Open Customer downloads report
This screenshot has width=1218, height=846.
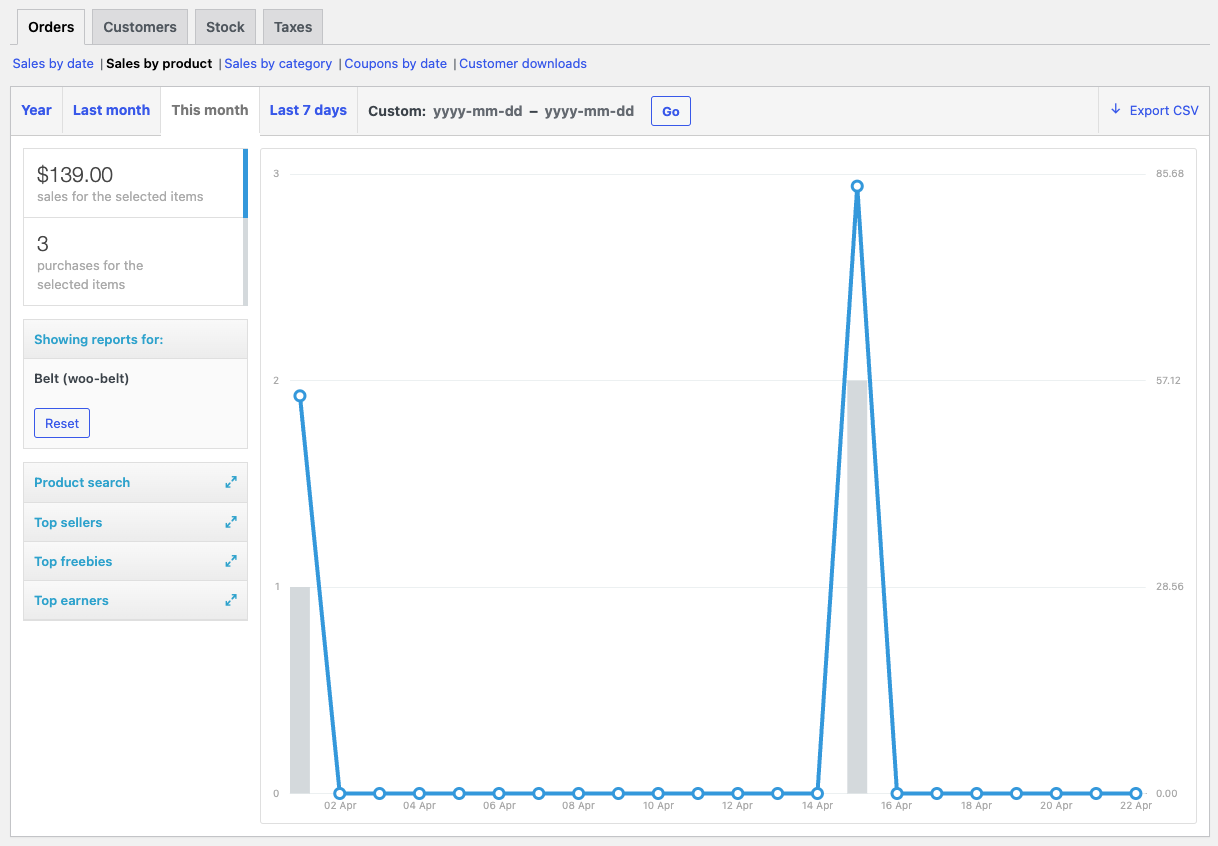click(523, 63)
